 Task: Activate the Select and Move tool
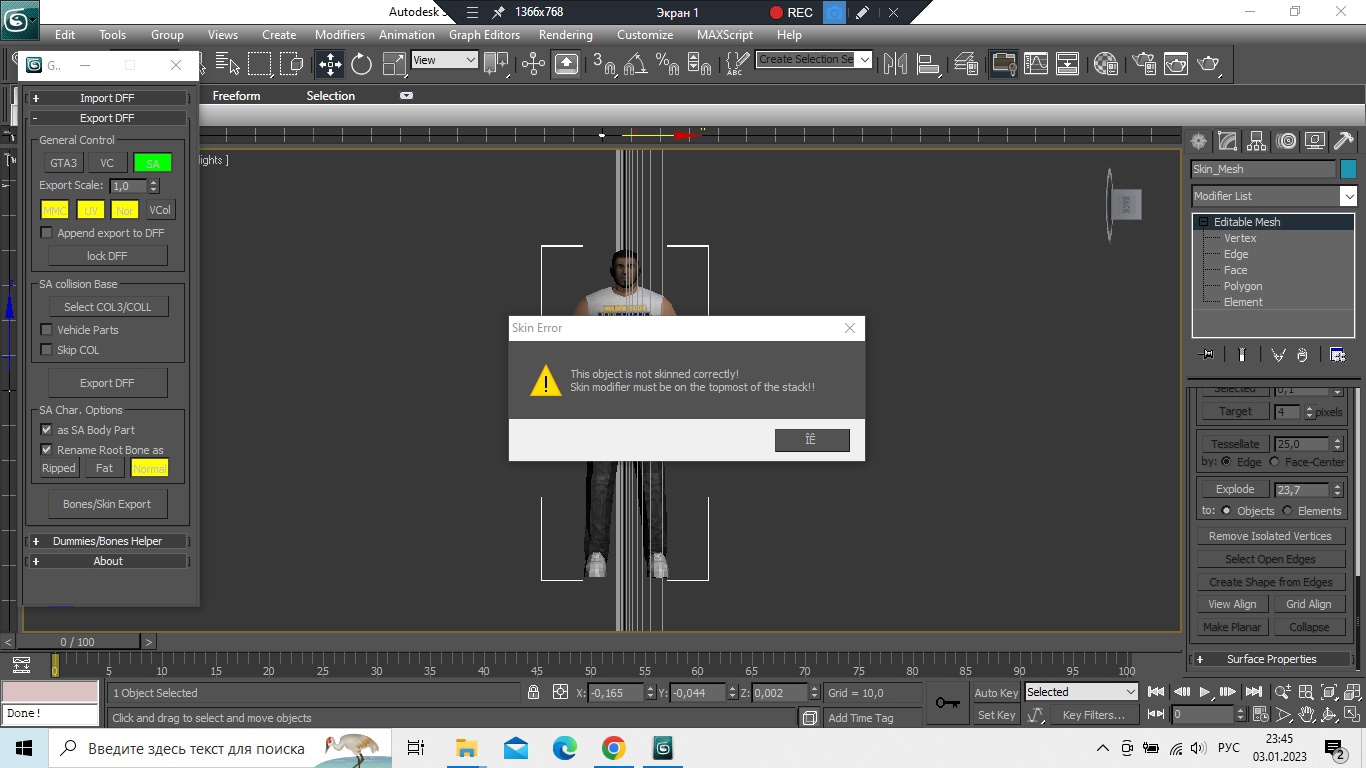tap(329, 64)
